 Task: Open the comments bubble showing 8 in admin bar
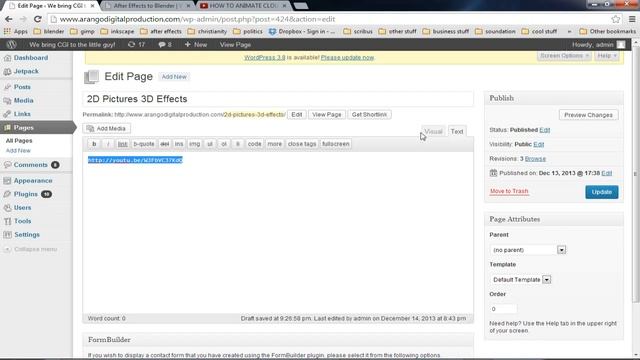(x=165, y=44)
